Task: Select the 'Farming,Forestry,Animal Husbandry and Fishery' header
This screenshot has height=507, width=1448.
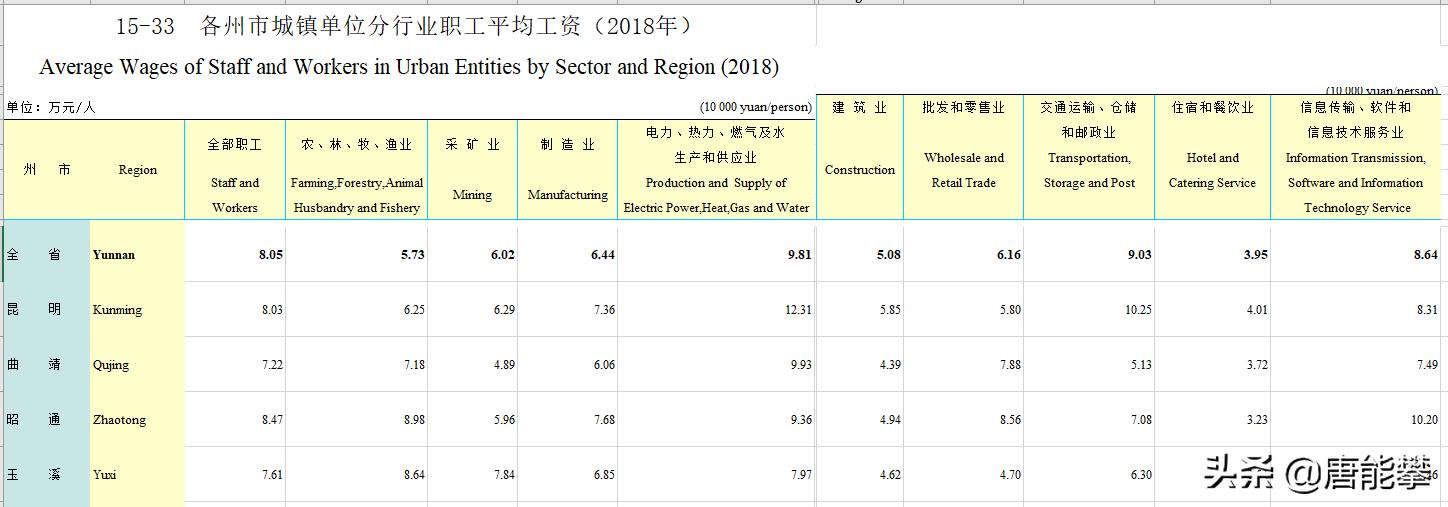Action: pos(357,170)
